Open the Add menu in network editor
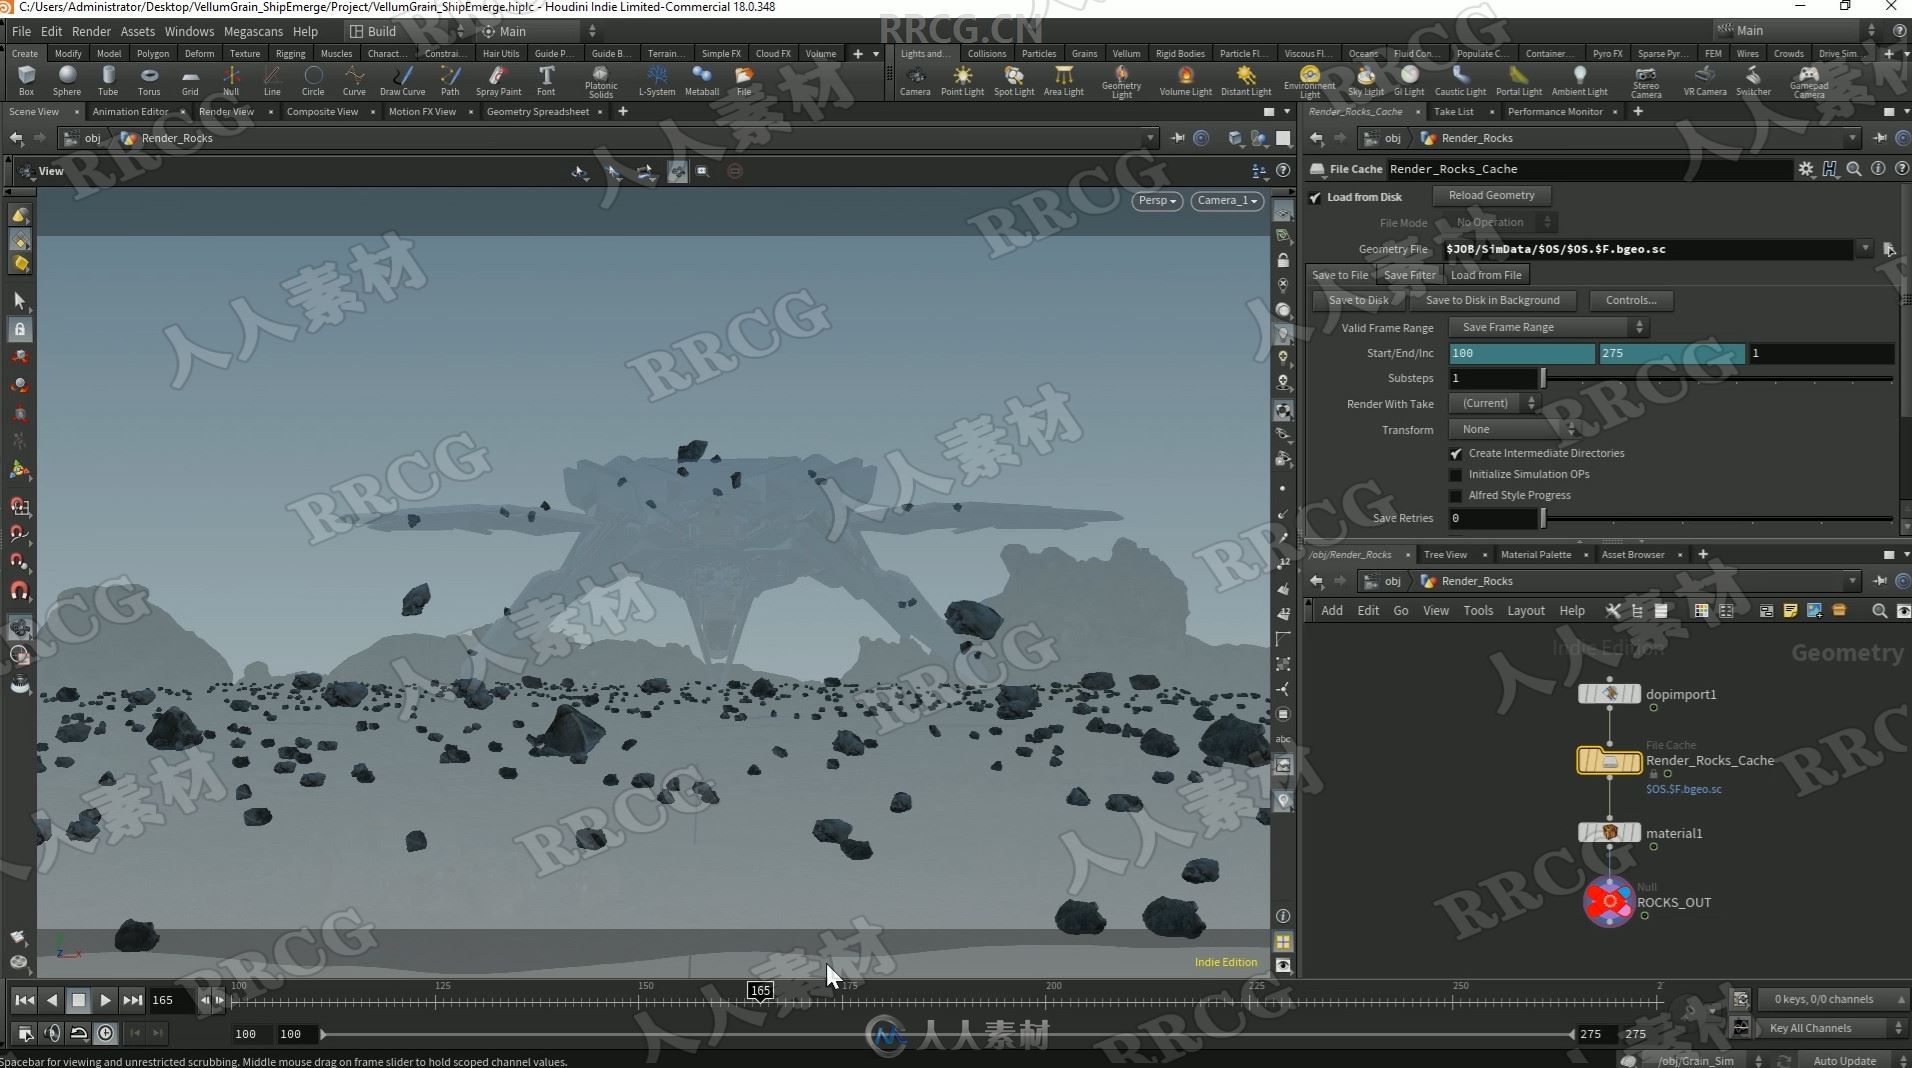The width and height of the screenshot is (1912, 1068). (x=1332, y=610)
